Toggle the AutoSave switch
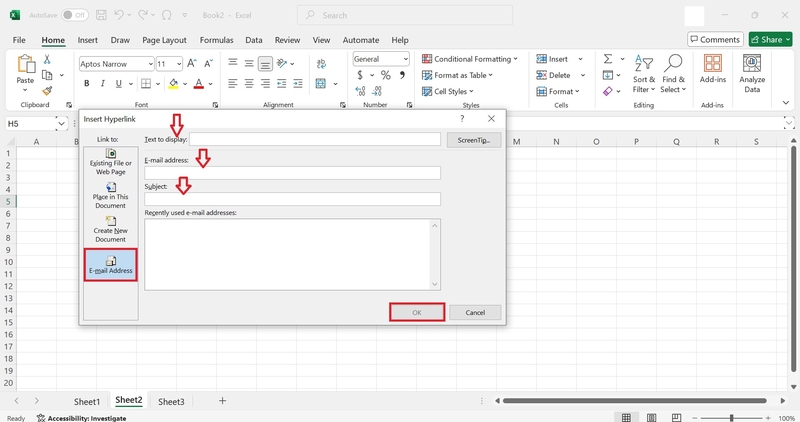The image size is (800, 422). coord(74,15)
